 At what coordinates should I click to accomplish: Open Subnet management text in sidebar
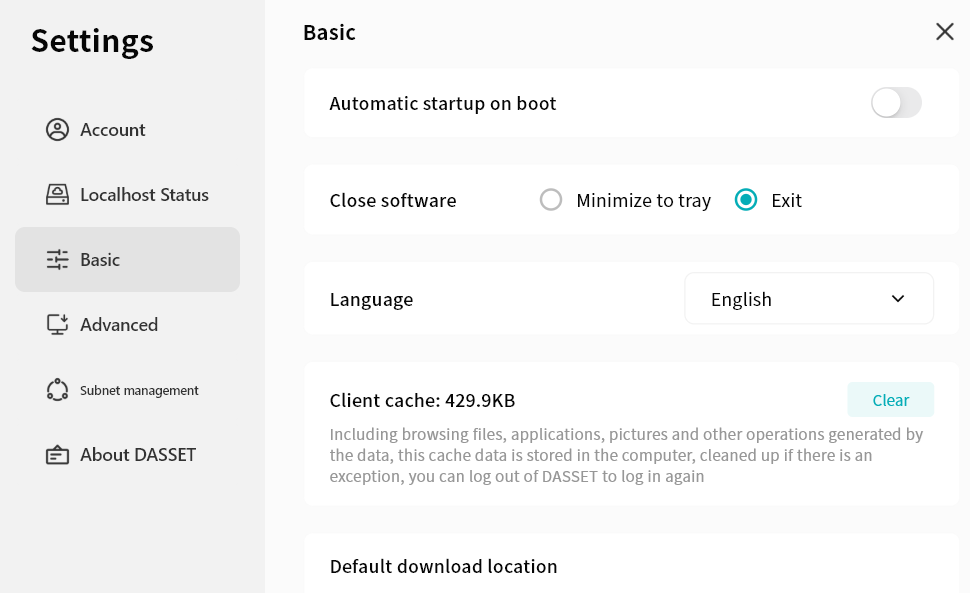tap(139, 390)
